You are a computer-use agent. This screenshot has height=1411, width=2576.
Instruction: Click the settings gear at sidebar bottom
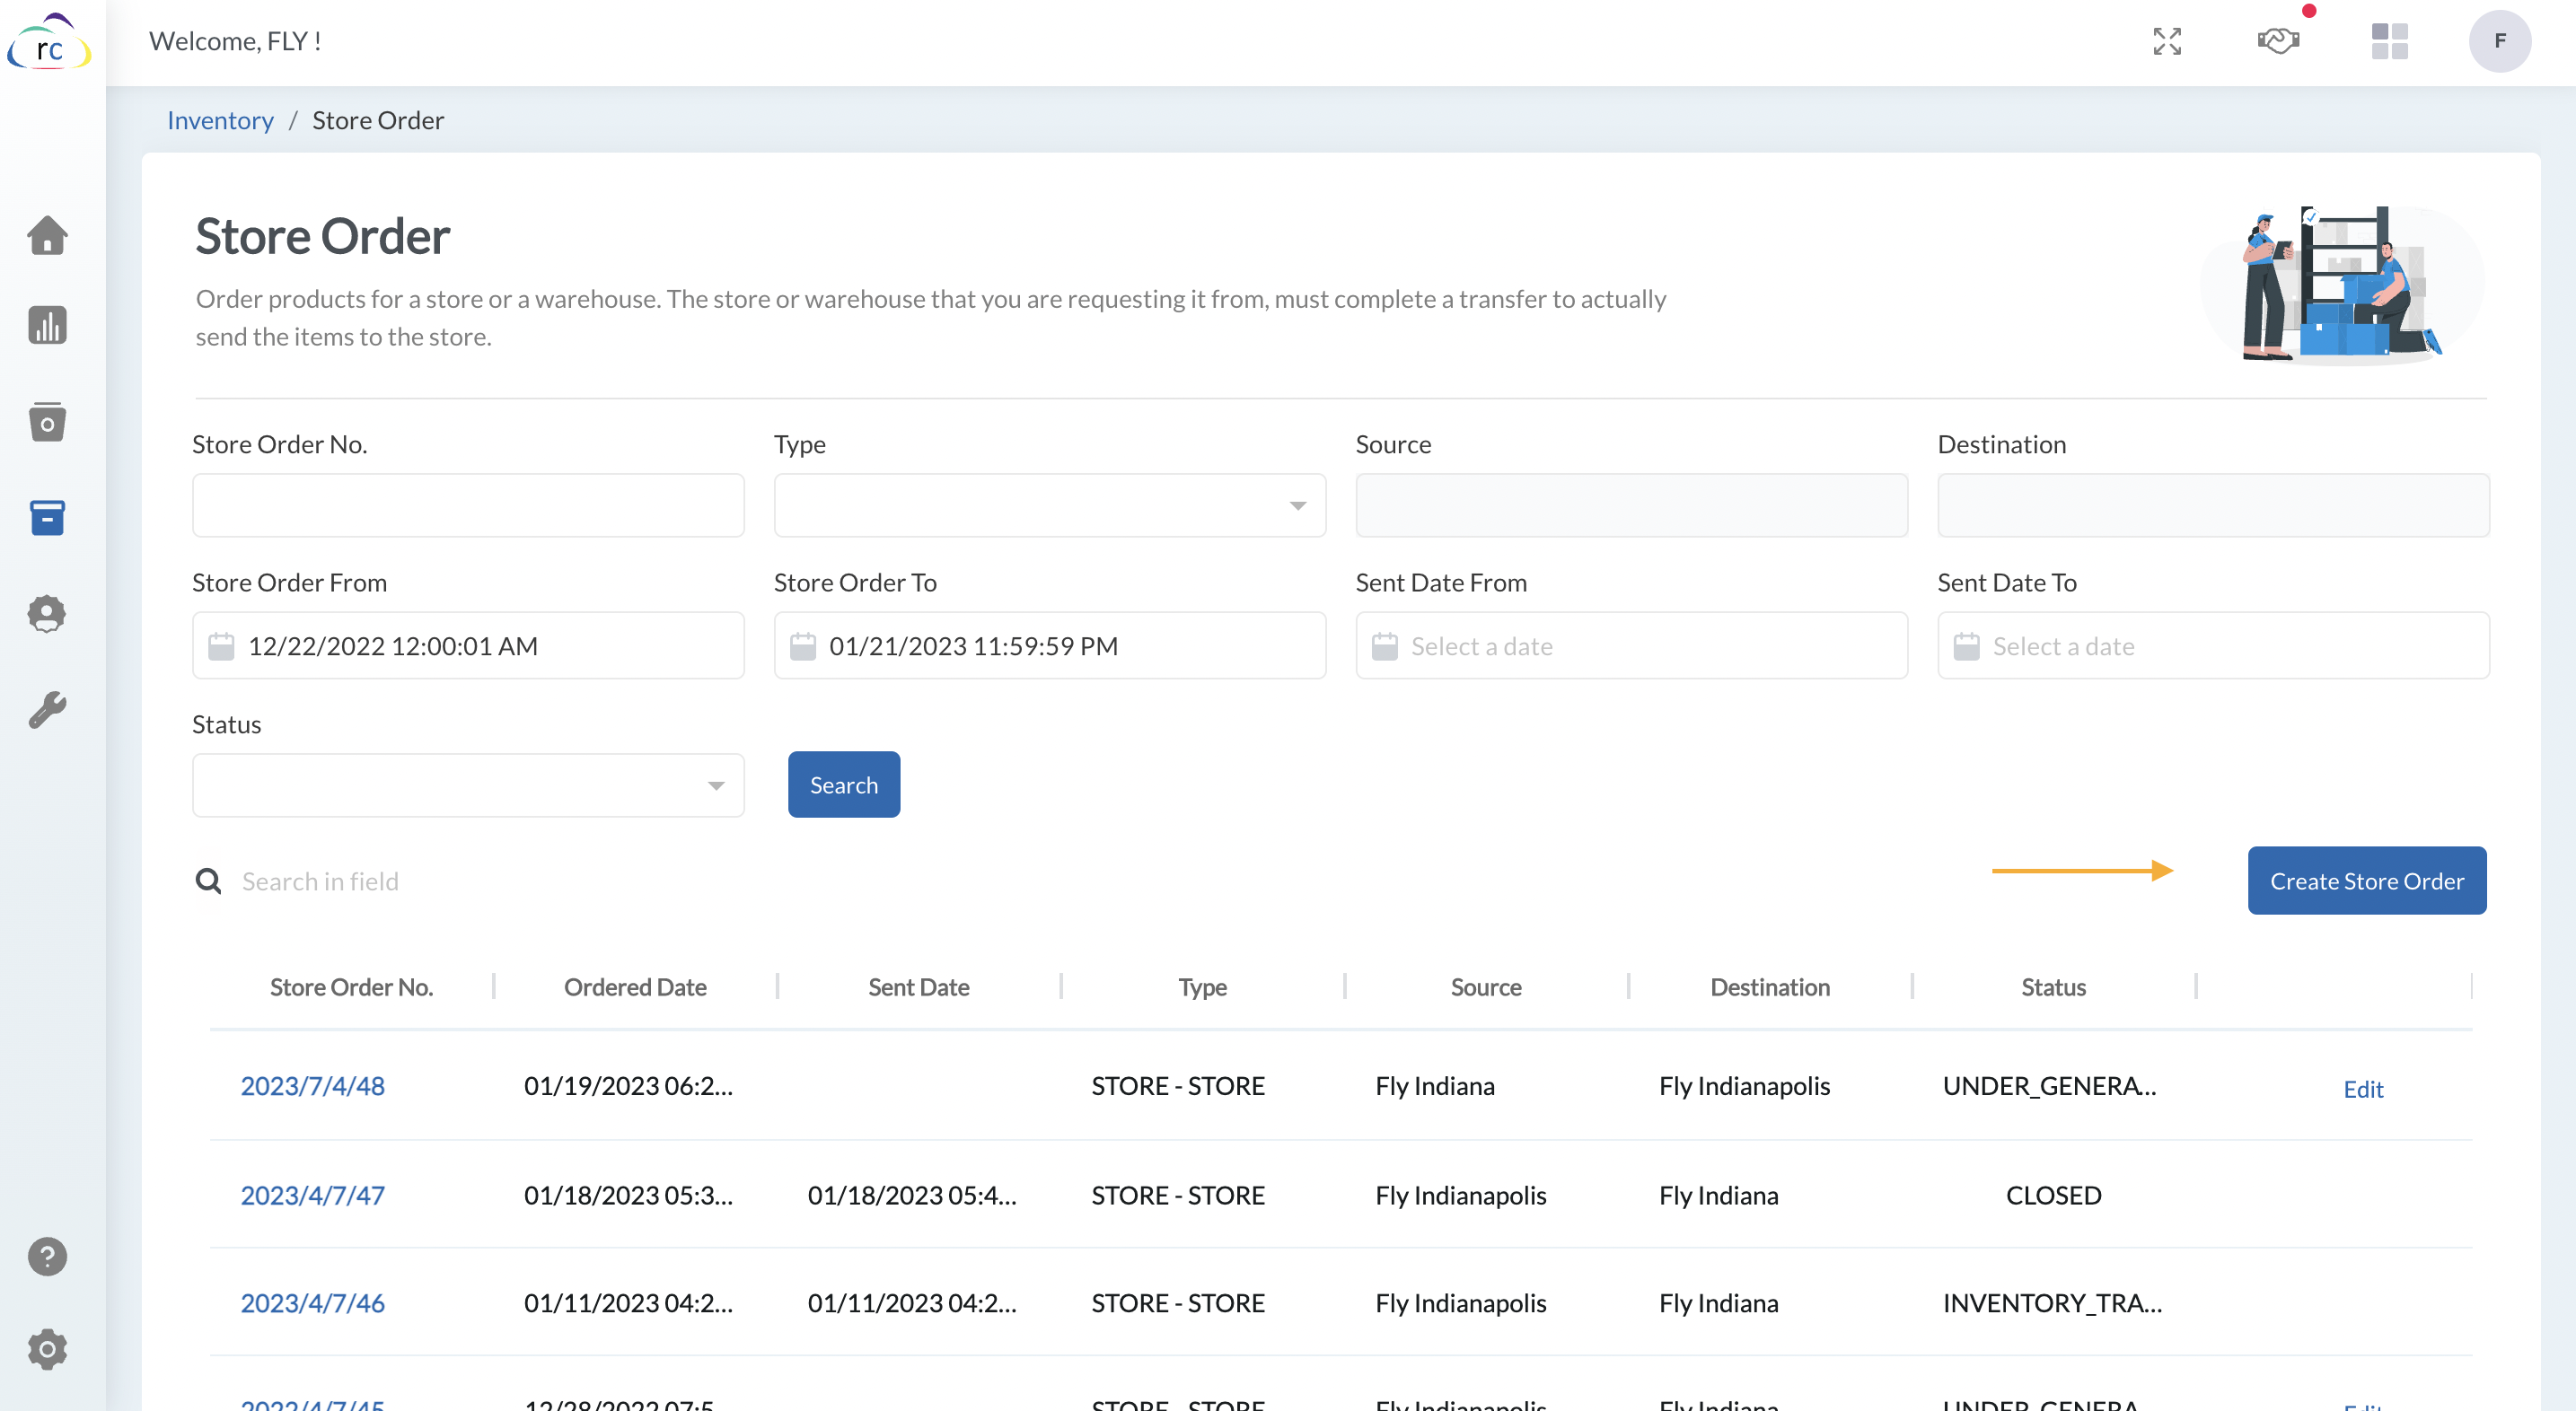point(46,1349)
